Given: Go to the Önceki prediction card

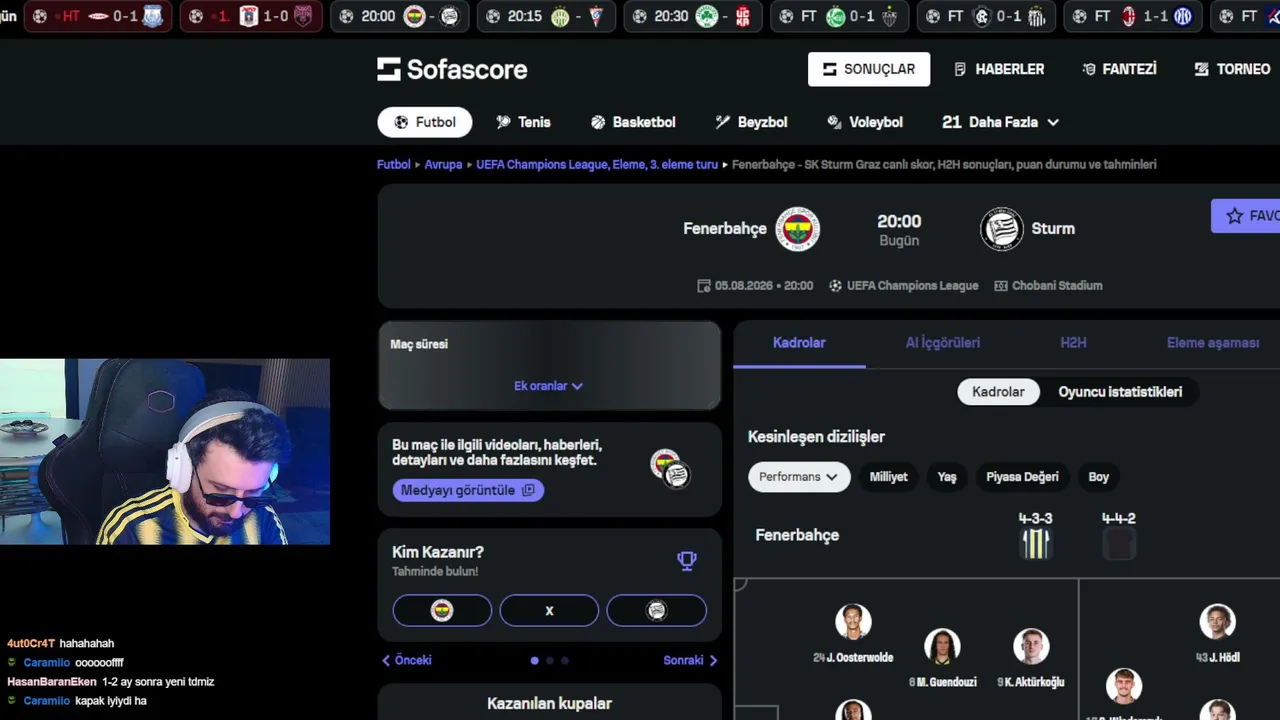Looking at the screenshot, I should 406,660.
